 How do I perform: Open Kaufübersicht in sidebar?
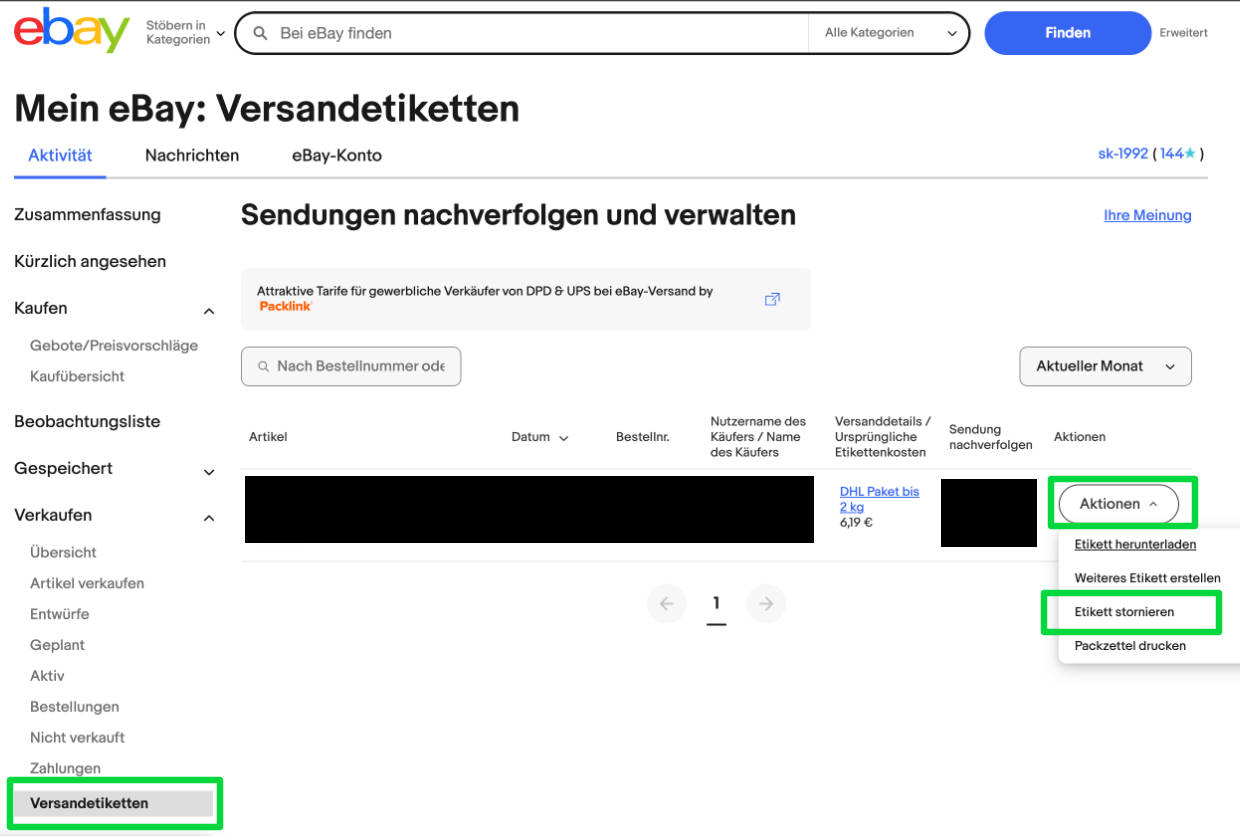[77, 376]
